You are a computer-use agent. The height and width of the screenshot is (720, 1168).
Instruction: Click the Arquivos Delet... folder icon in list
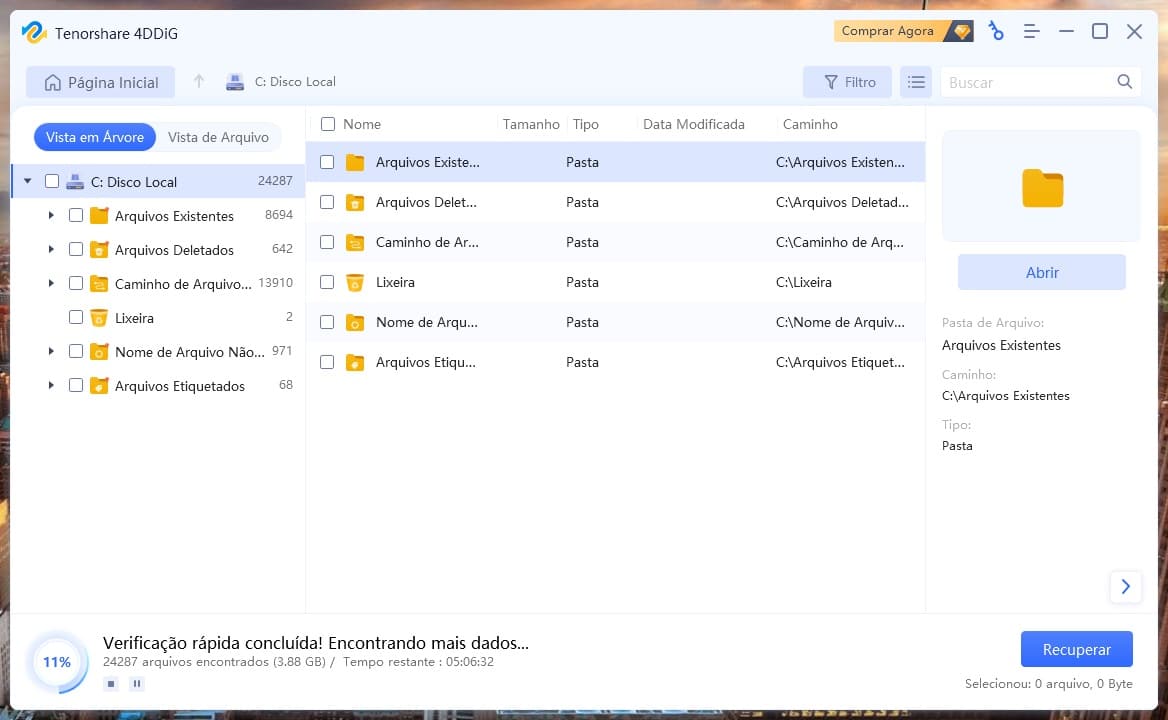coord(355,203)
